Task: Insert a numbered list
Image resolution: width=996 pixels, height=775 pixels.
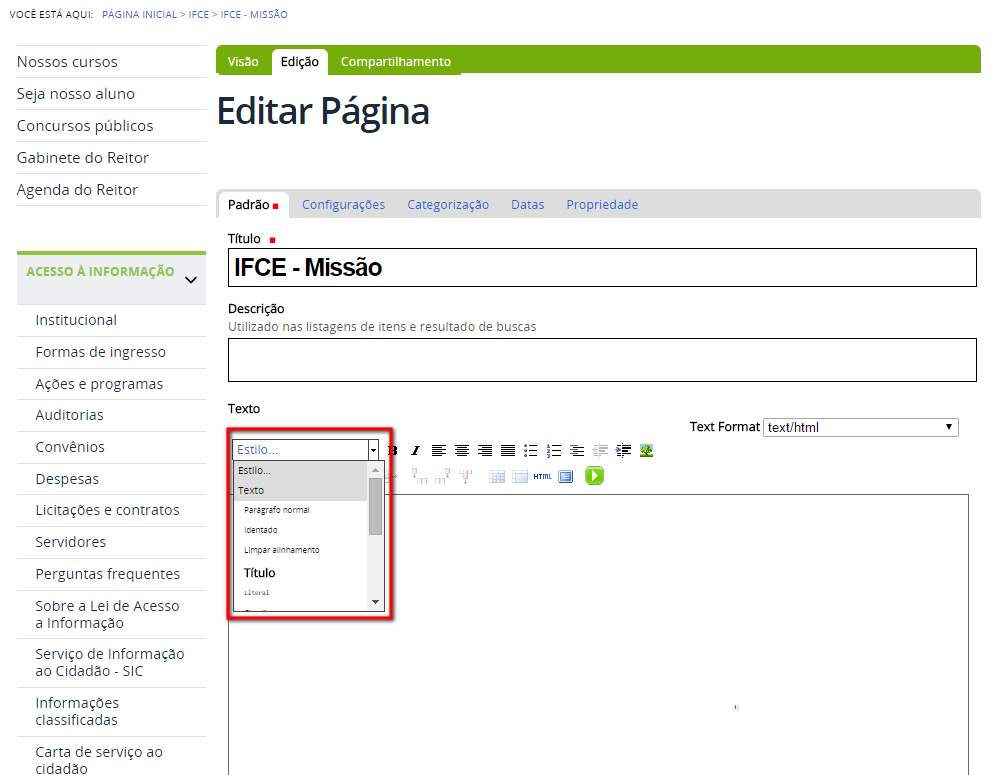Action: pos(553,450)
